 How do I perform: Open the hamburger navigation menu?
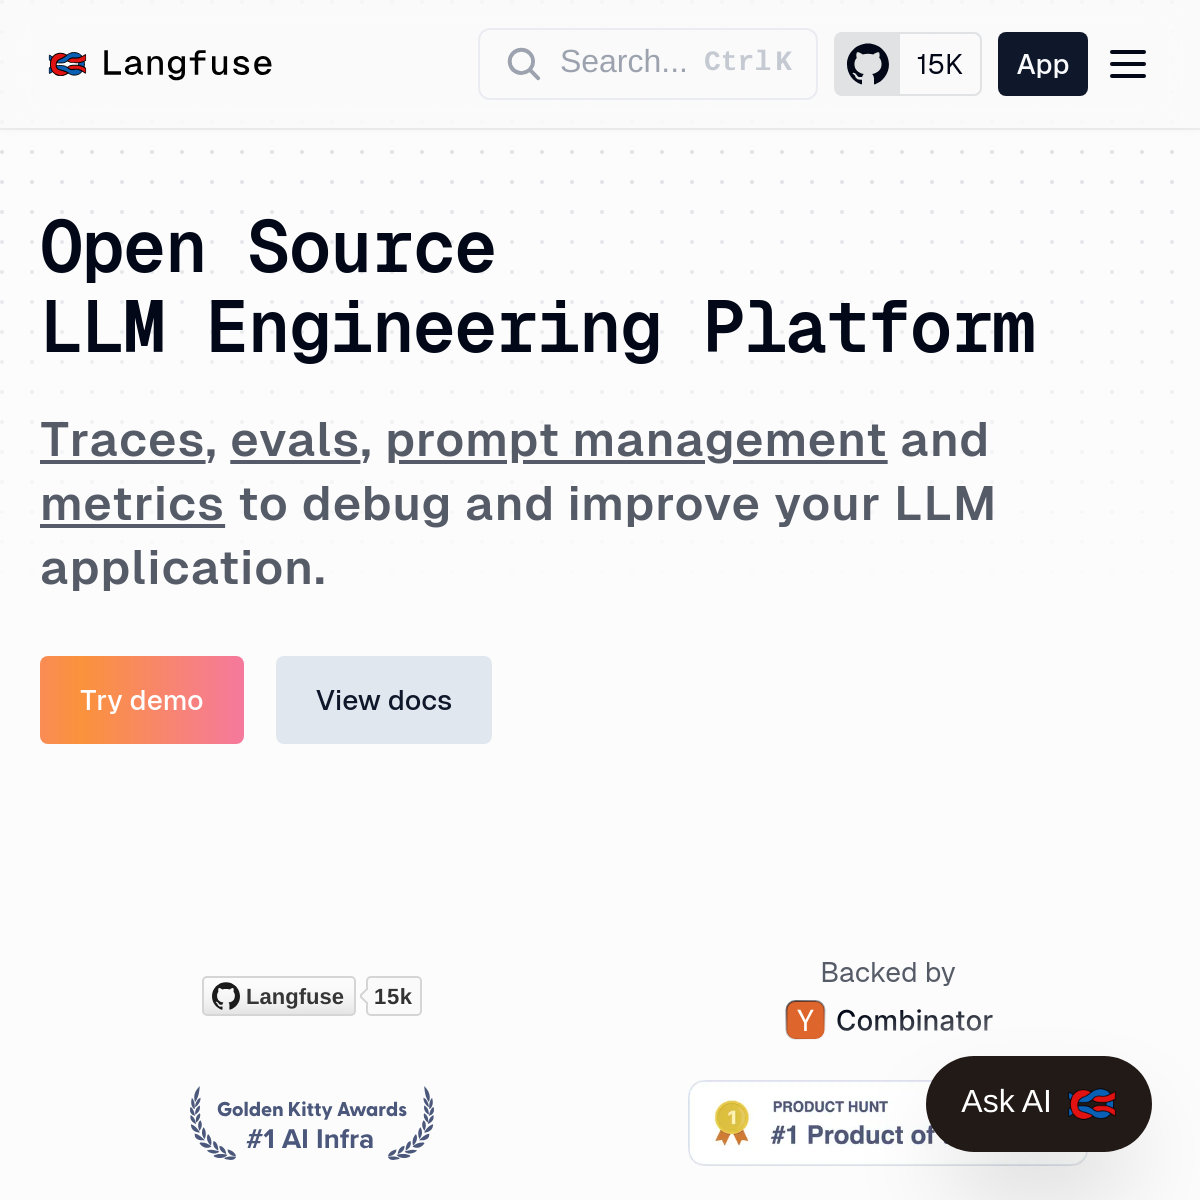pyautogui.click(x=1127, y=65)
